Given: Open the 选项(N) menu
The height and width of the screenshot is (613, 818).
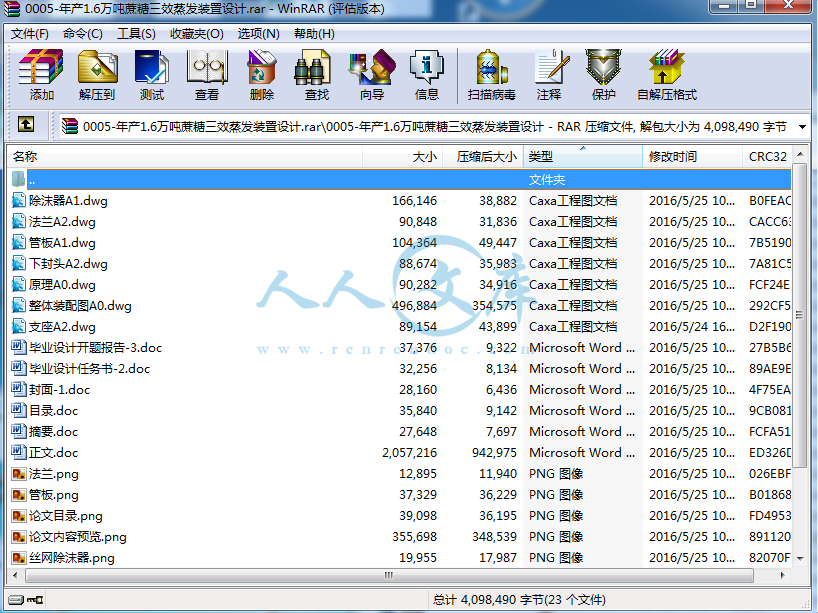Looking at the screenshot, I should [258, 34].
